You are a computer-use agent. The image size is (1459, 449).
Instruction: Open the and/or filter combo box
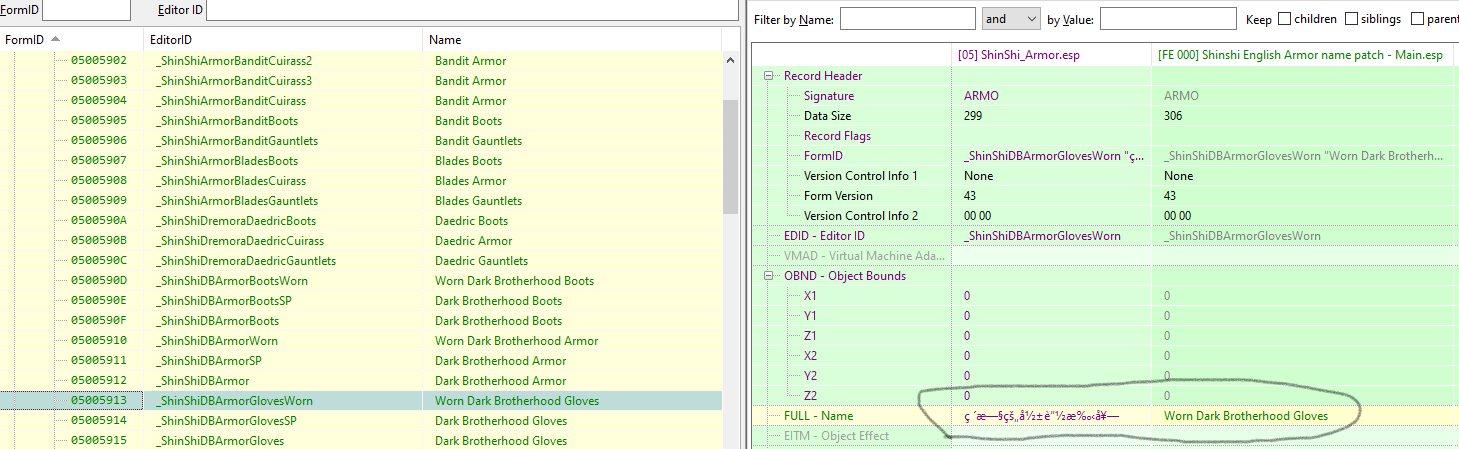1012,19
